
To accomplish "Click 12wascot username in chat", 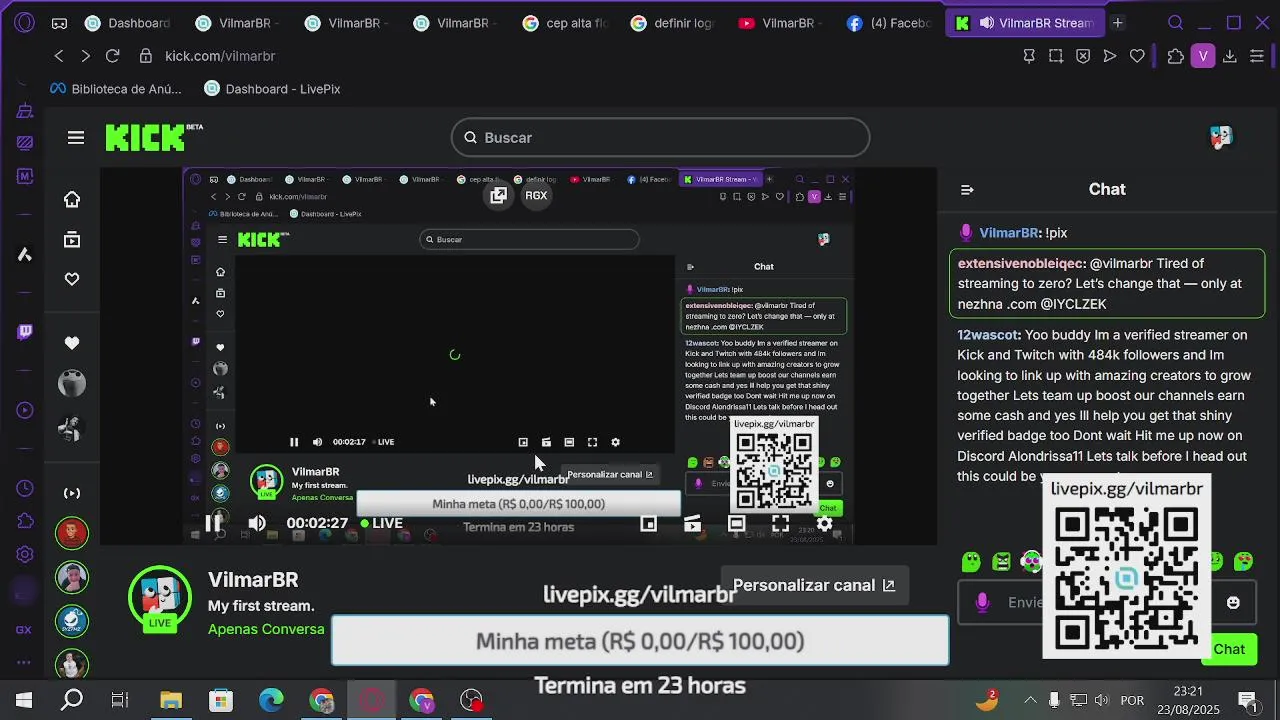I will click(x=988, y=335).
